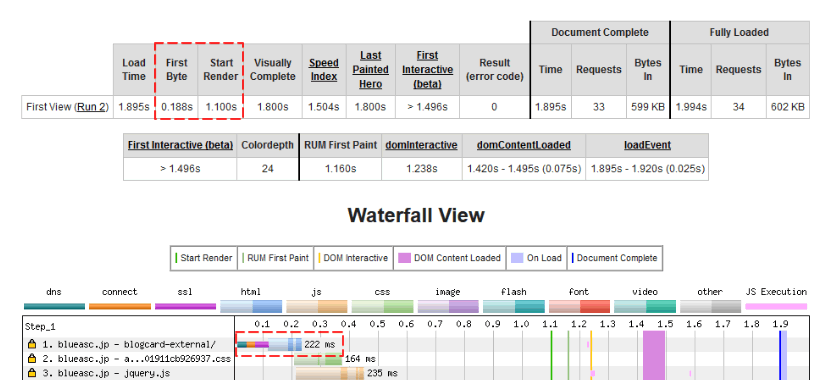Select the jquery.js waterfall bar
Viewport: 830px width, 380px height.
tap(329, 373)
